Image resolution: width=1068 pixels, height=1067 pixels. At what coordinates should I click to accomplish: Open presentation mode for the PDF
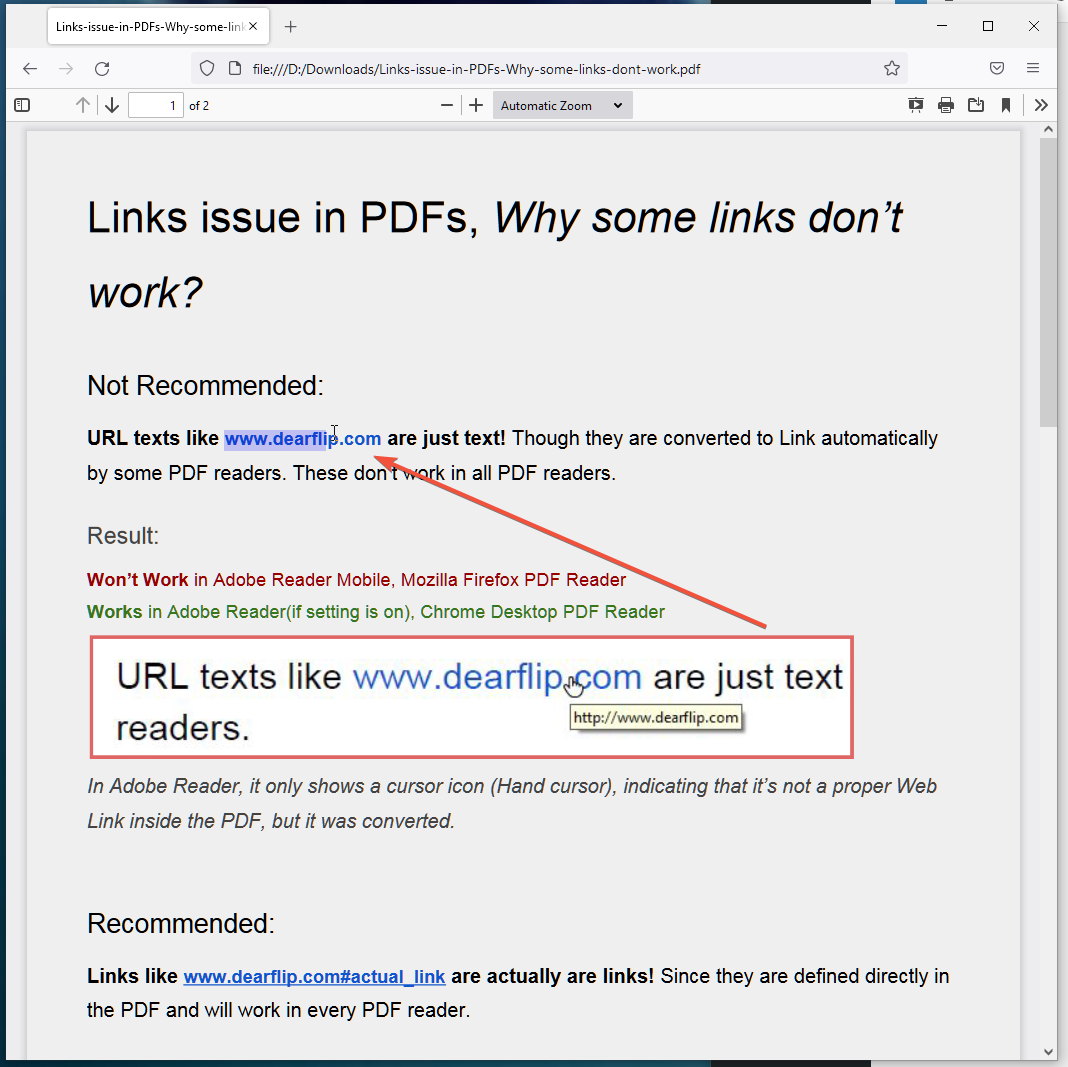click(x=916, y=104)
